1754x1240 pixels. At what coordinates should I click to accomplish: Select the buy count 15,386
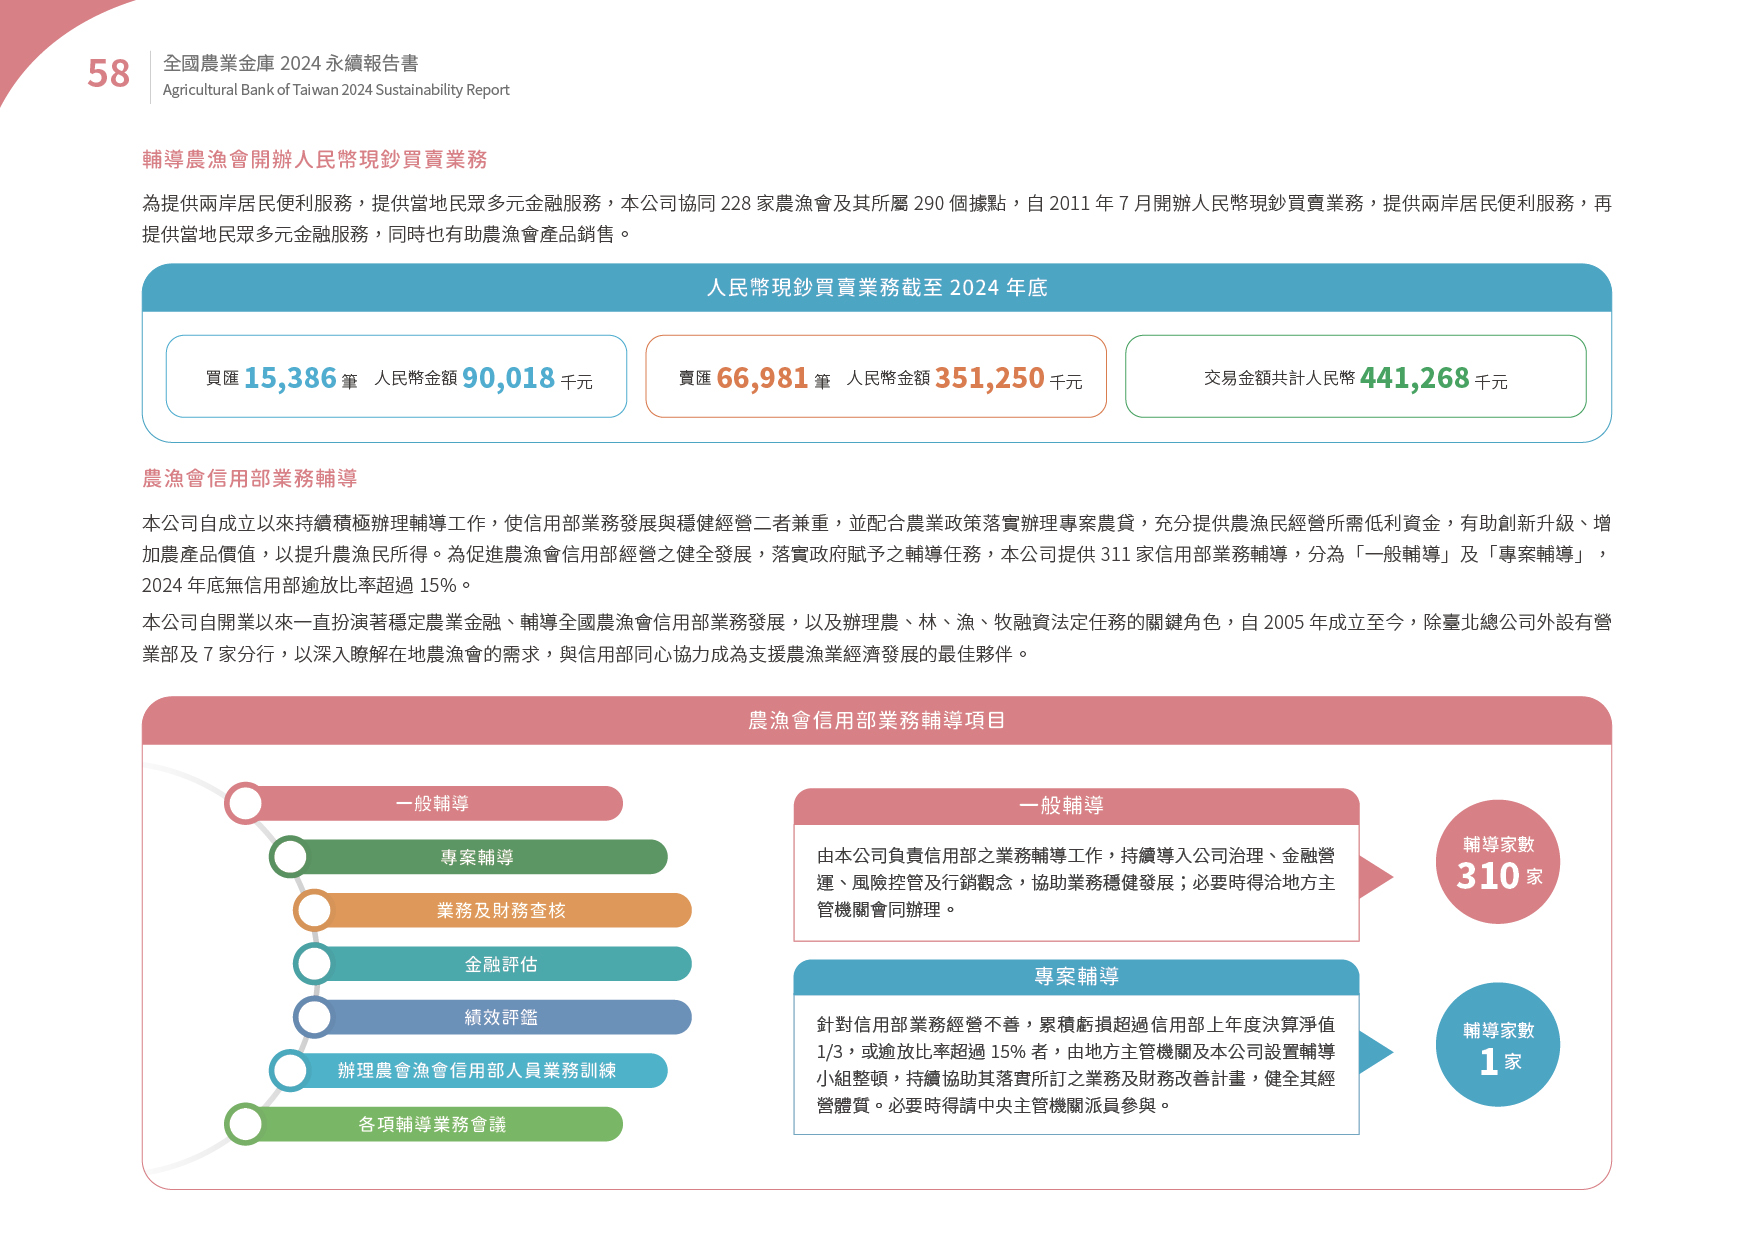(x=290, y=378)
